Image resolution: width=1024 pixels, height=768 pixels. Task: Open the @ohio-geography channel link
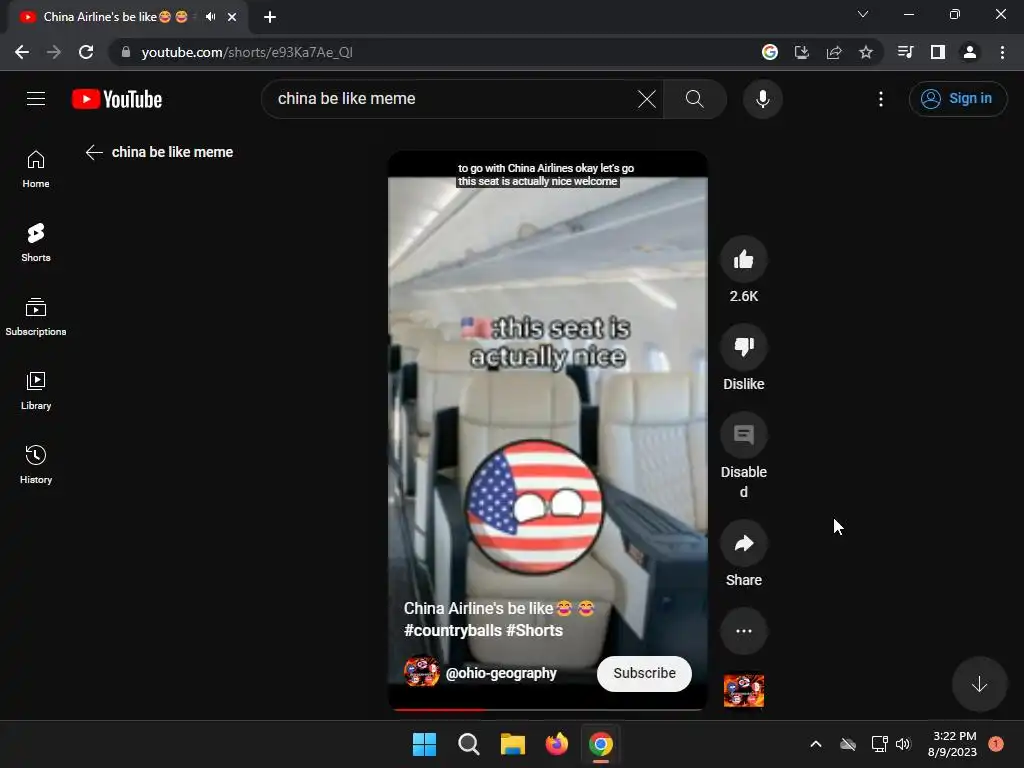tap(501, 673)
